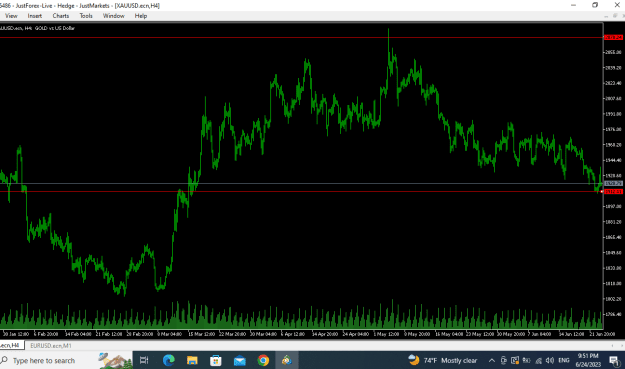Click the white end marker on lower red line
Image resolution: width=625 pixels, height=369 pixels.
[601, 192]
